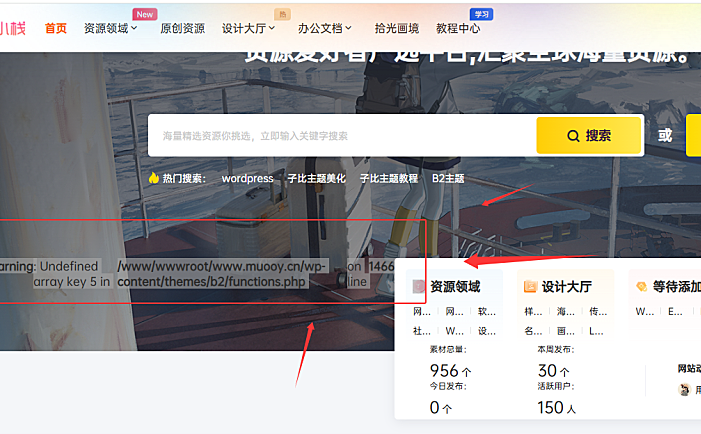Select hot search term B2主题
701x434 pixels.
(x=448, y=178)
